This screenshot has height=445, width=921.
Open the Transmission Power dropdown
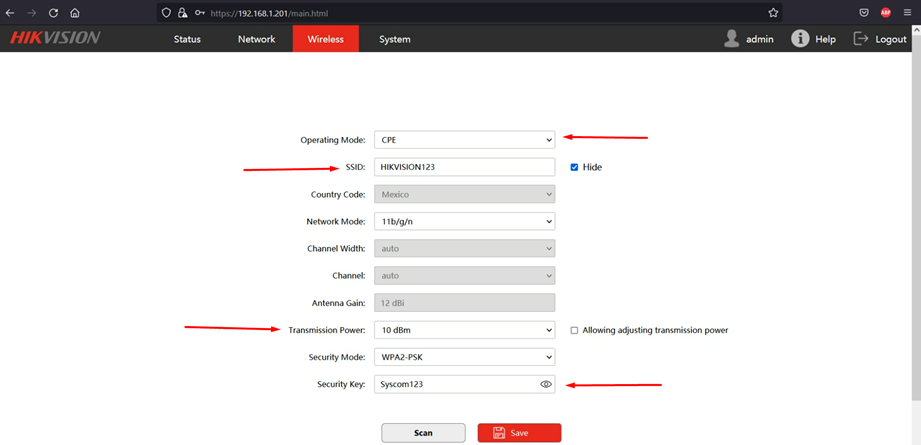[x=465, y=331]
